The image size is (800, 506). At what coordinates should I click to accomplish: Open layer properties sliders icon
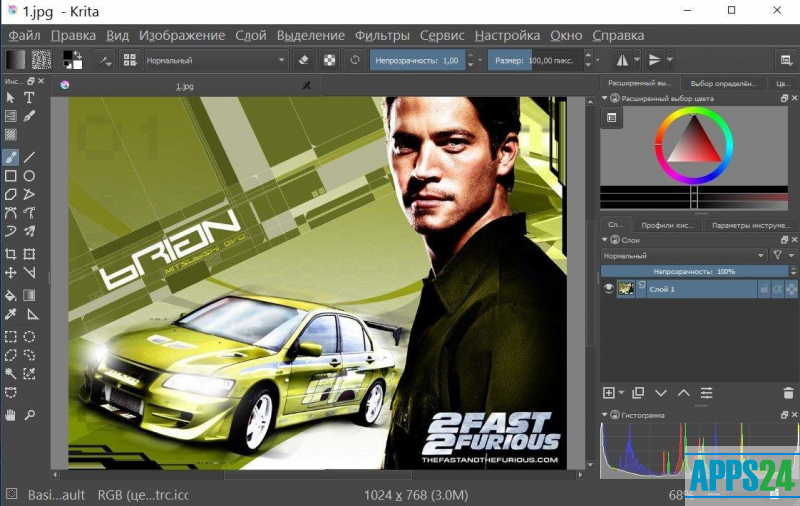click(x=706, y=393)
